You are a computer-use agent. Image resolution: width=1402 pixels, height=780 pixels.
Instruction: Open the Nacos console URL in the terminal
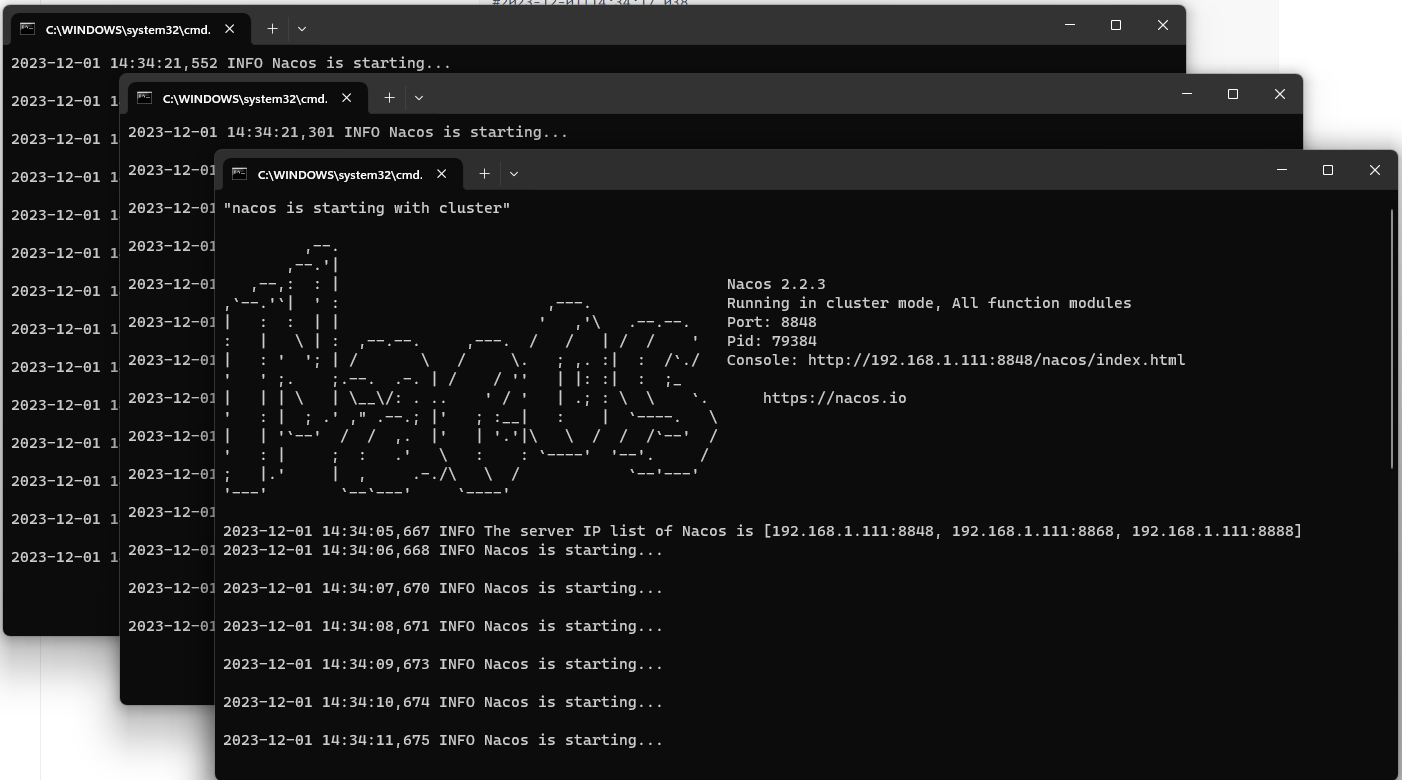(x=996, y=360)
